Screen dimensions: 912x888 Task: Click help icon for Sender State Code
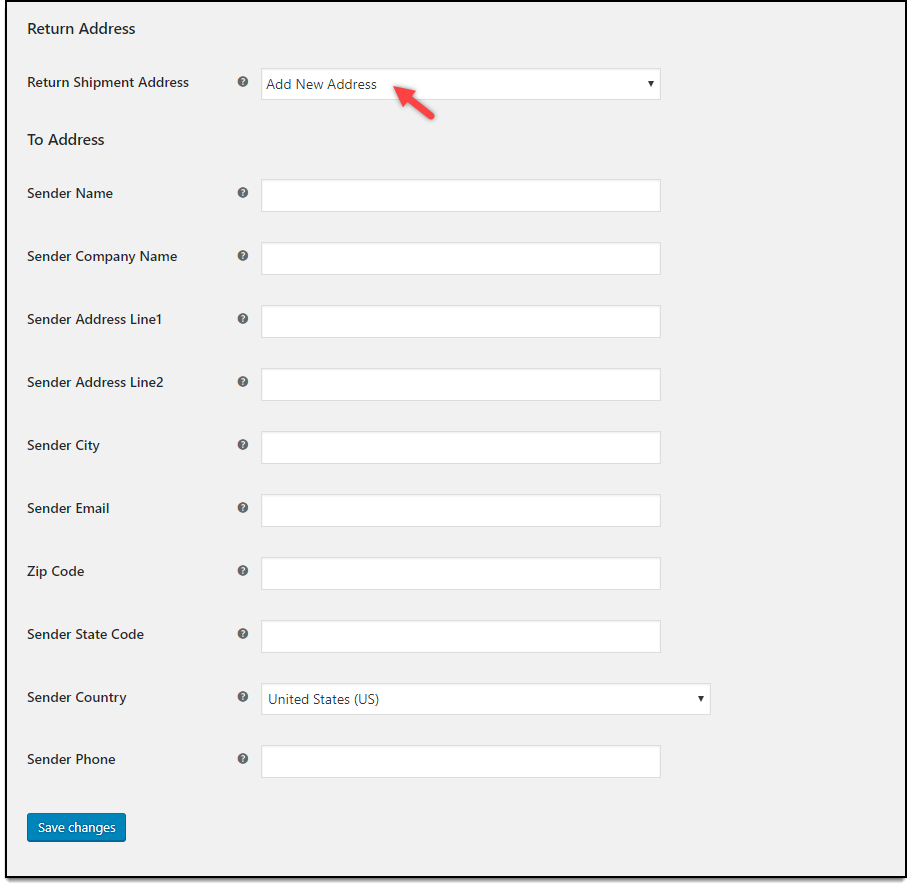[243, 634]
